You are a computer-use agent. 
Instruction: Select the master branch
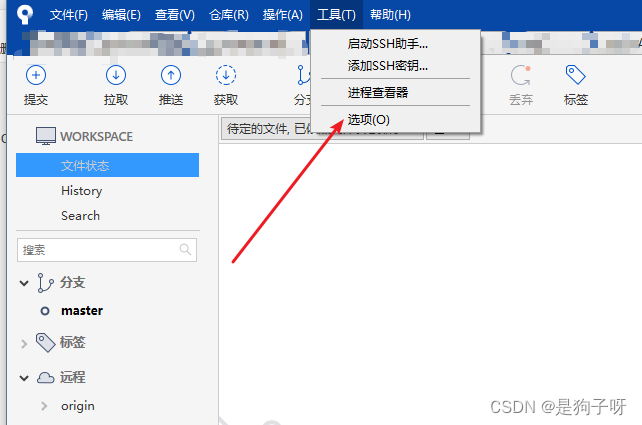[82, 311]
